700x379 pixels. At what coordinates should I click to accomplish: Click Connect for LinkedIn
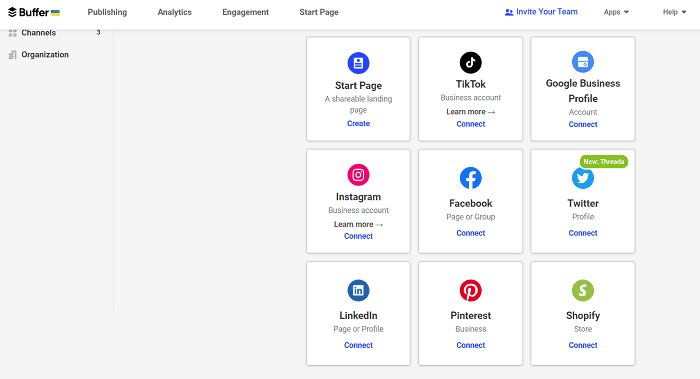pos(358,345)
